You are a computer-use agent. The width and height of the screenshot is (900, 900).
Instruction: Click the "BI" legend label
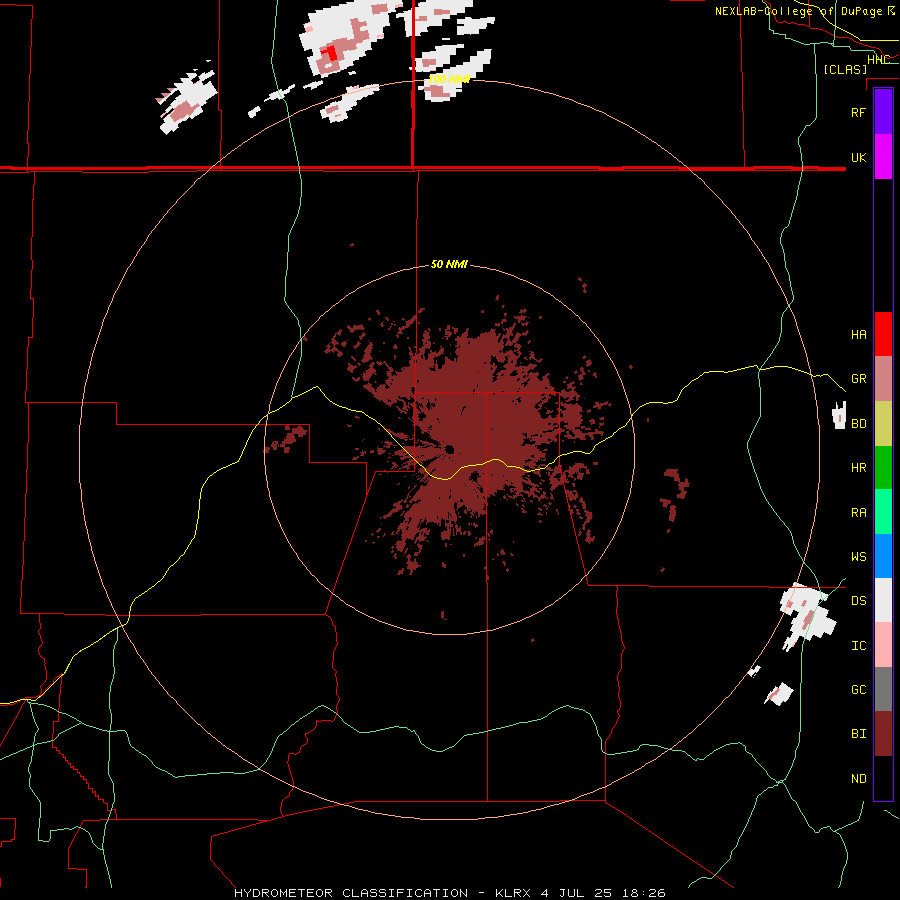[858, 734]
